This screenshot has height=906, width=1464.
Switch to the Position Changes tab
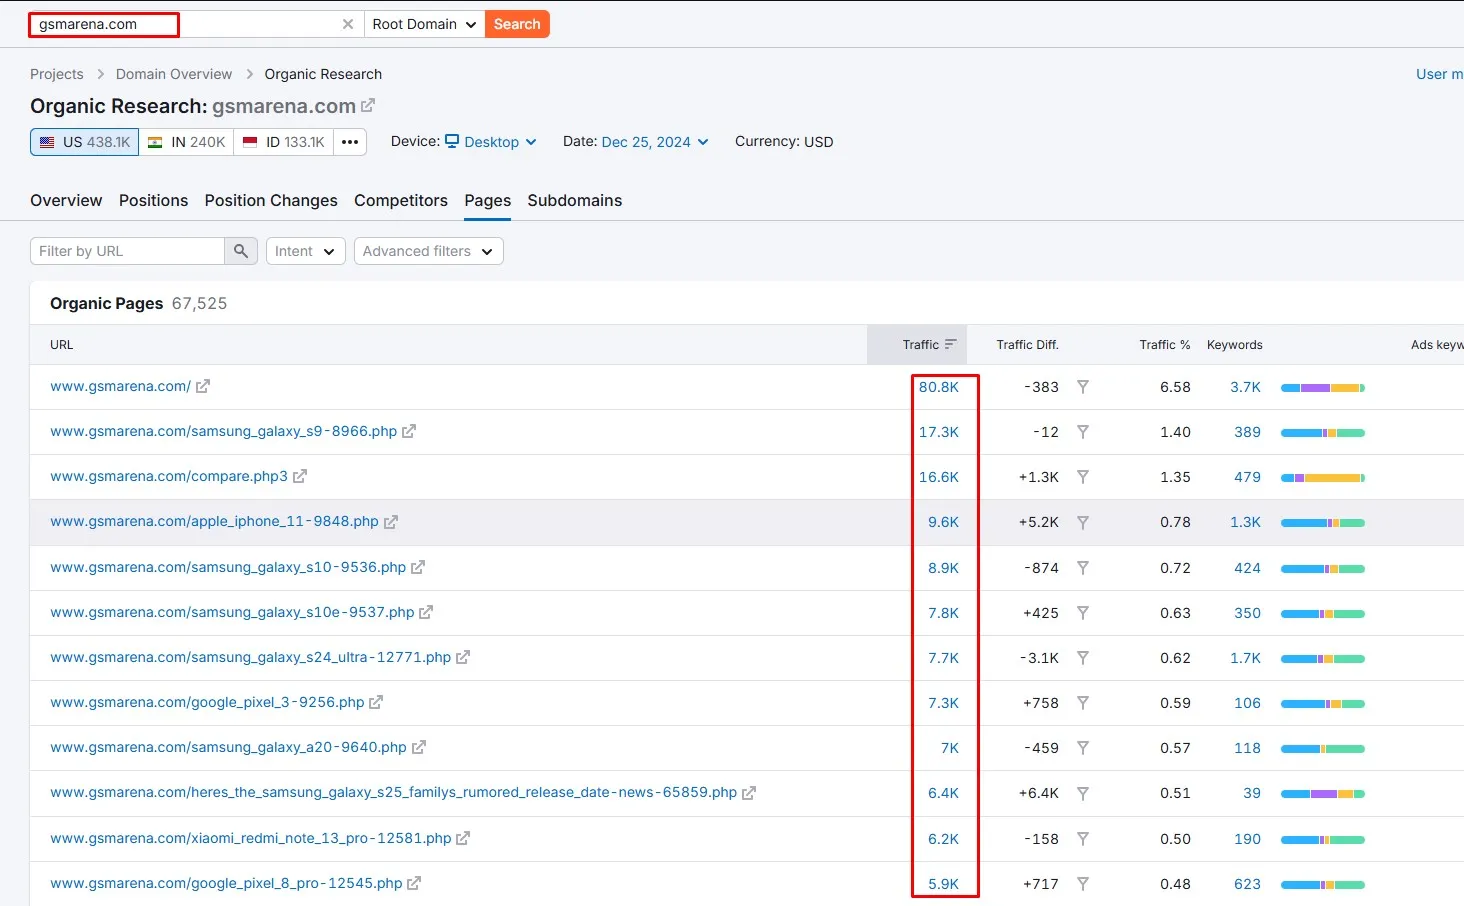pyautogui.click(x=271, y=200)
